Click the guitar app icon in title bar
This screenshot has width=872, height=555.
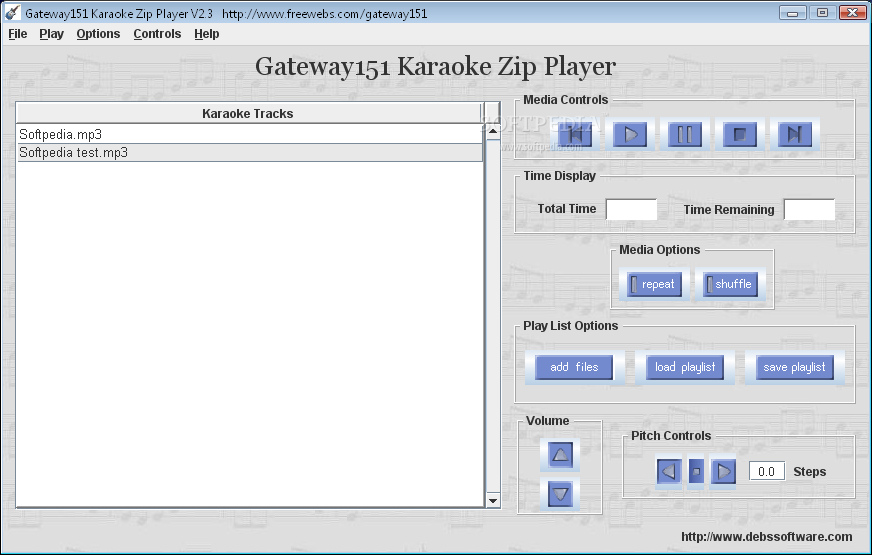point(12,13)
